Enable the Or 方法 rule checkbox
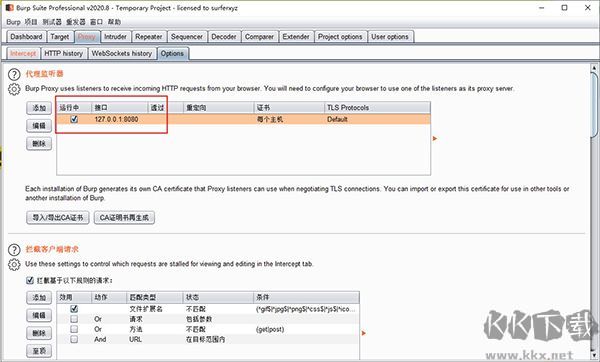The width and height of the screenshot is (600, 362). coord(74,329)
